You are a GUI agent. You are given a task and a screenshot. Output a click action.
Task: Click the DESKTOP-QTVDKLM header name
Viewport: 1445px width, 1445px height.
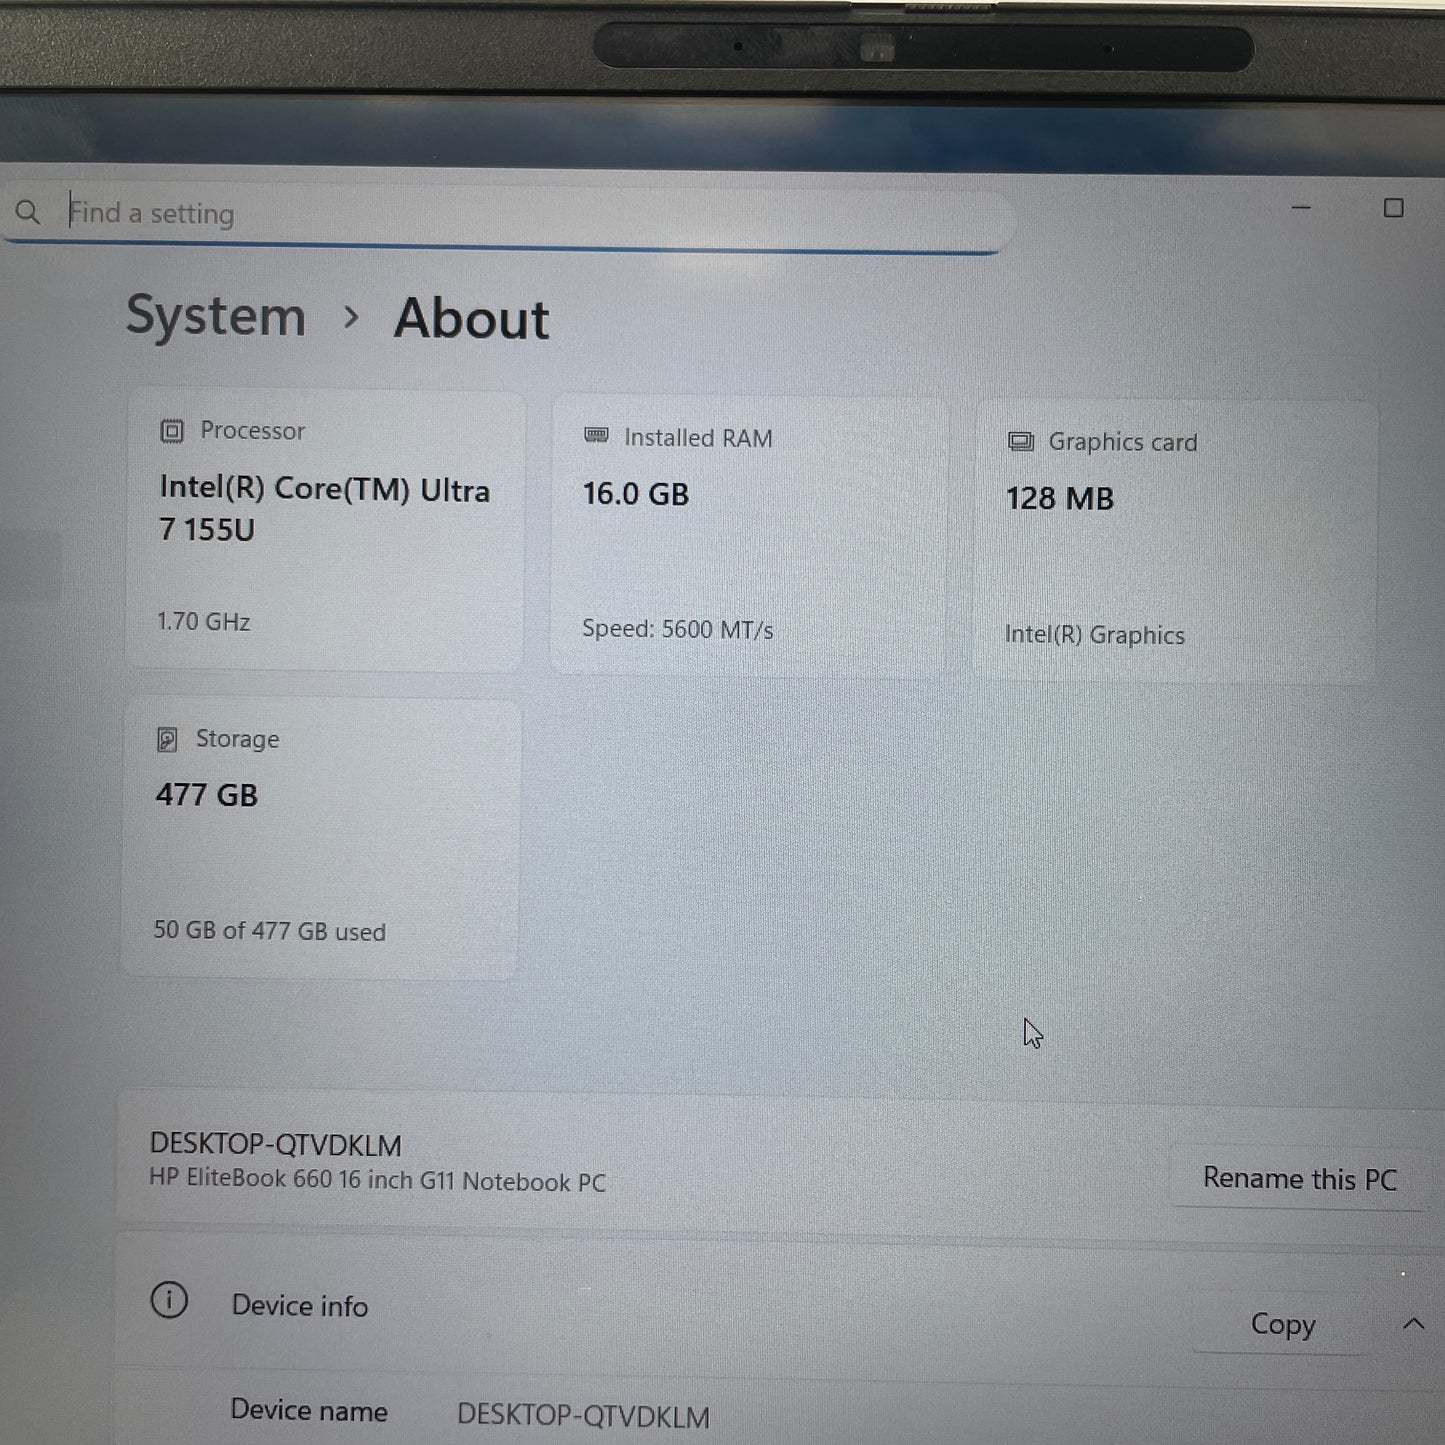[276, 1145]
